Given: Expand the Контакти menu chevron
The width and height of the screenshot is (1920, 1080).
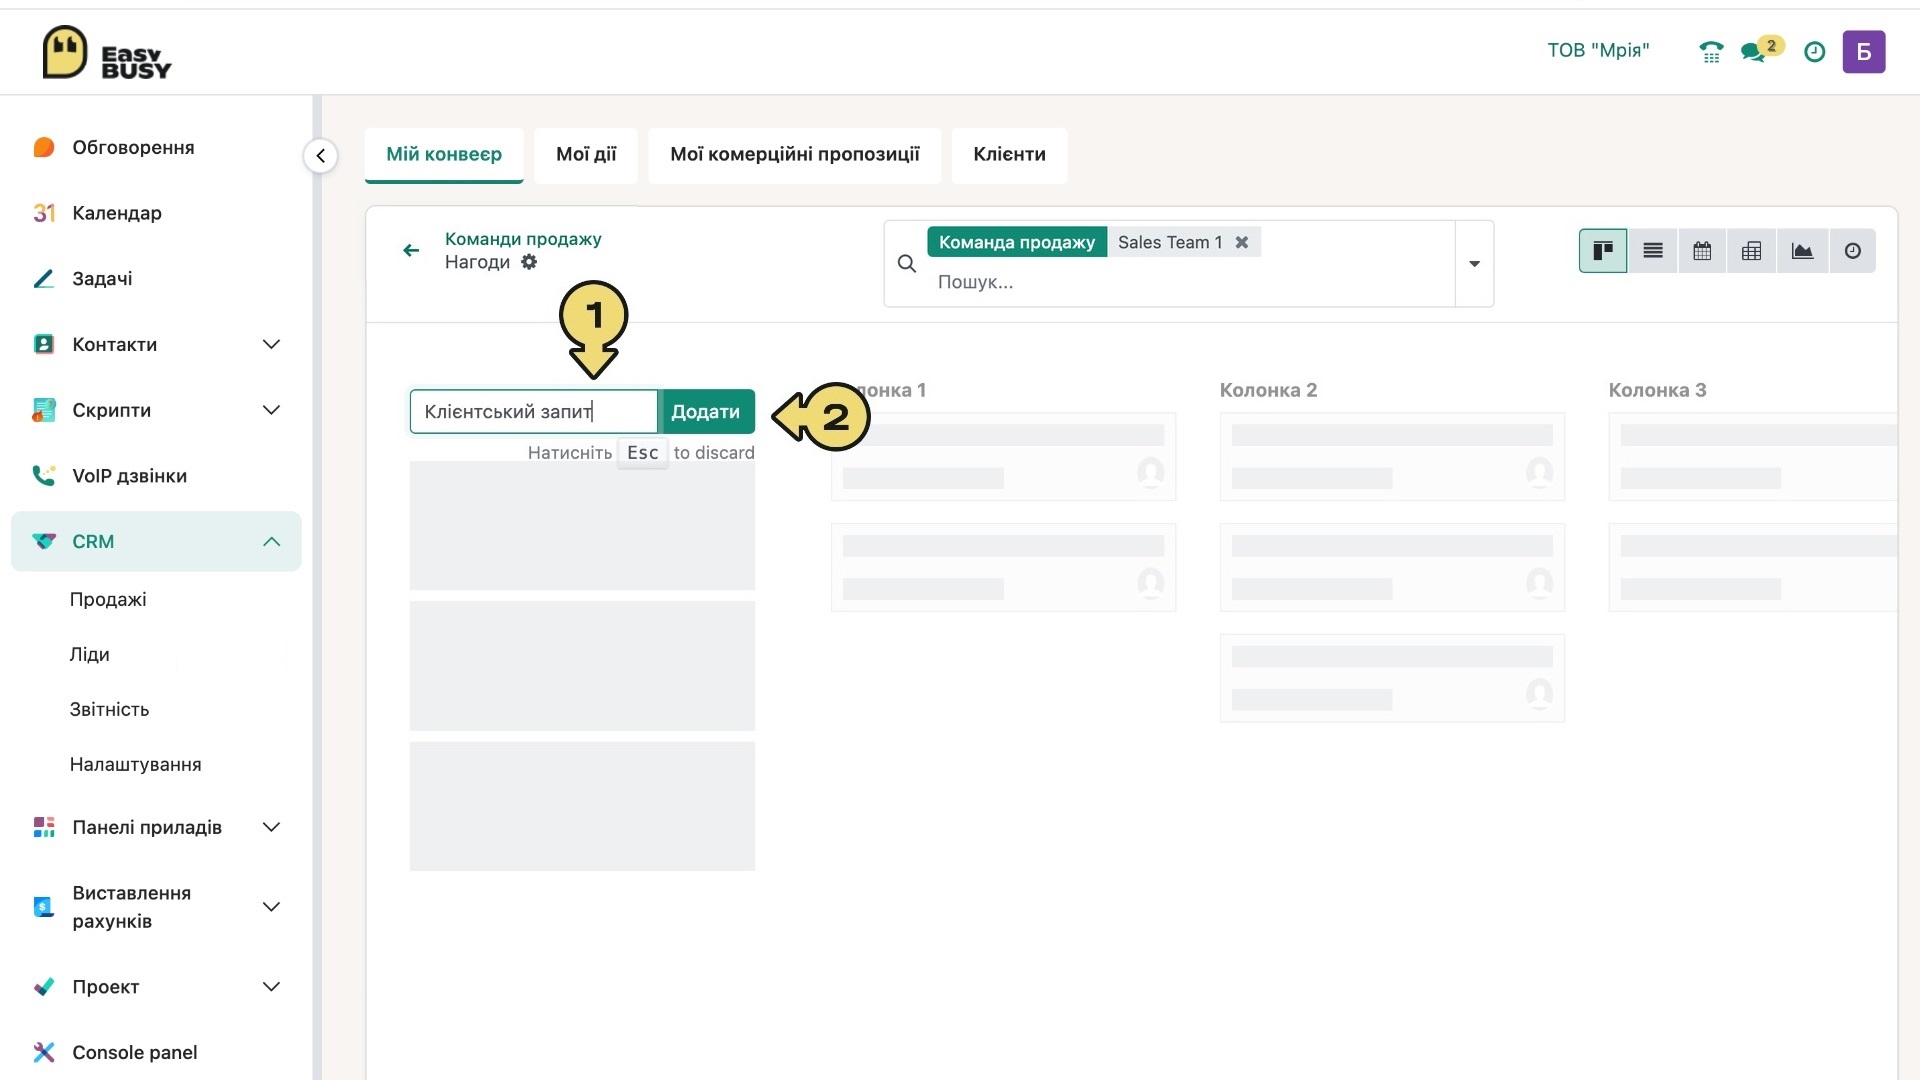Looking at the screenshot, I should click(271, 344).
